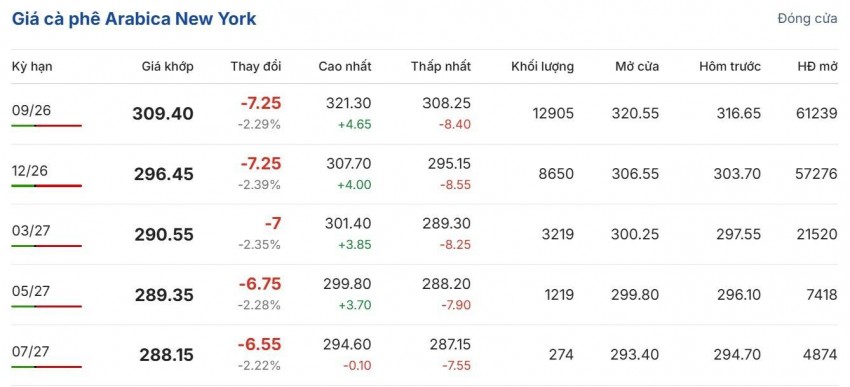The width and height of the screenshot is (850, 387).
Task: Click the range bar under 07/27
Action: click(x=47, y=367)
